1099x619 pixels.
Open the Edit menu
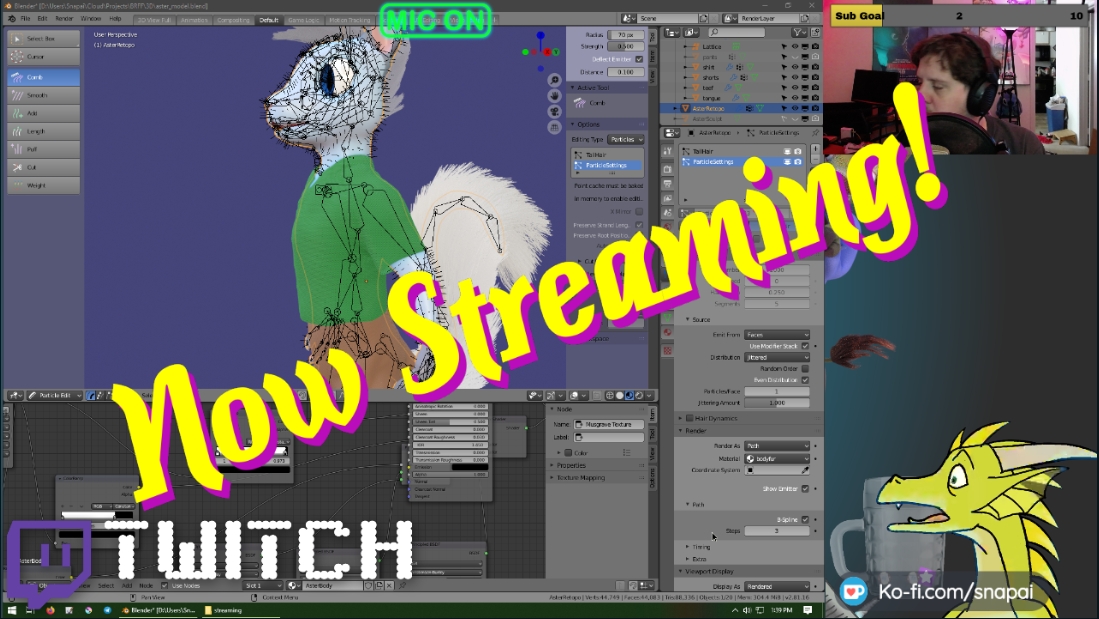42,19
